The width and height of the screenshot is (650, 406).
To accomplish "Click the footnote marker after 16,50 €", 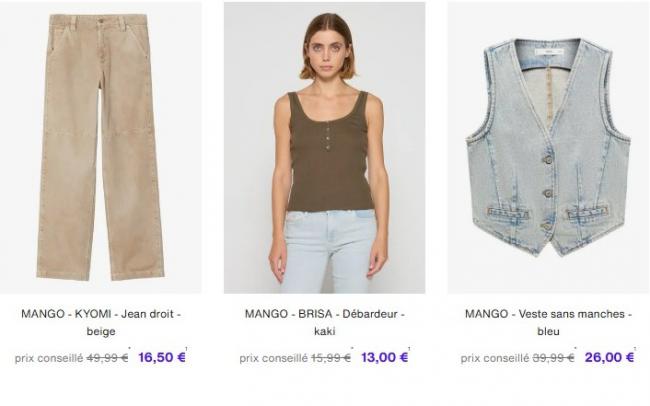I will (186, 348).
